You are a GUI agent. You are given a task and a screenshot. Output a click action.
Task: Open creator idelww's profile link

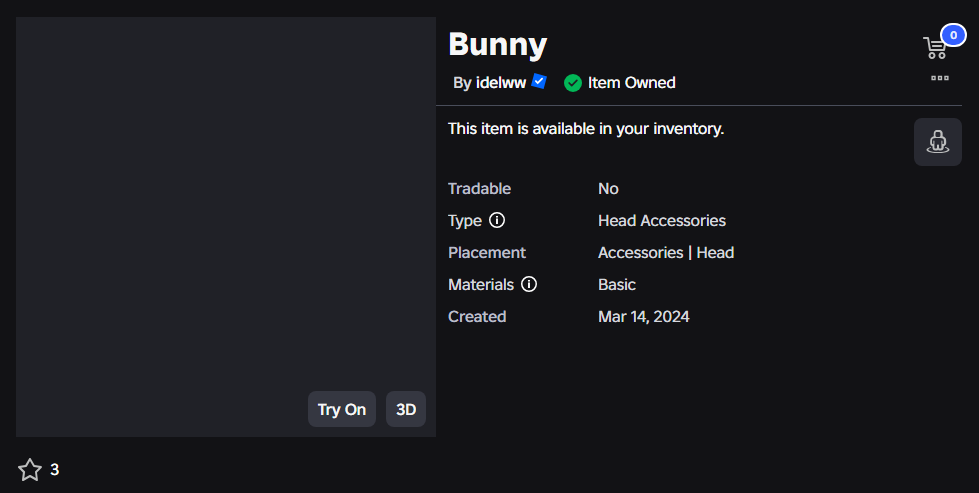(501, 83)
